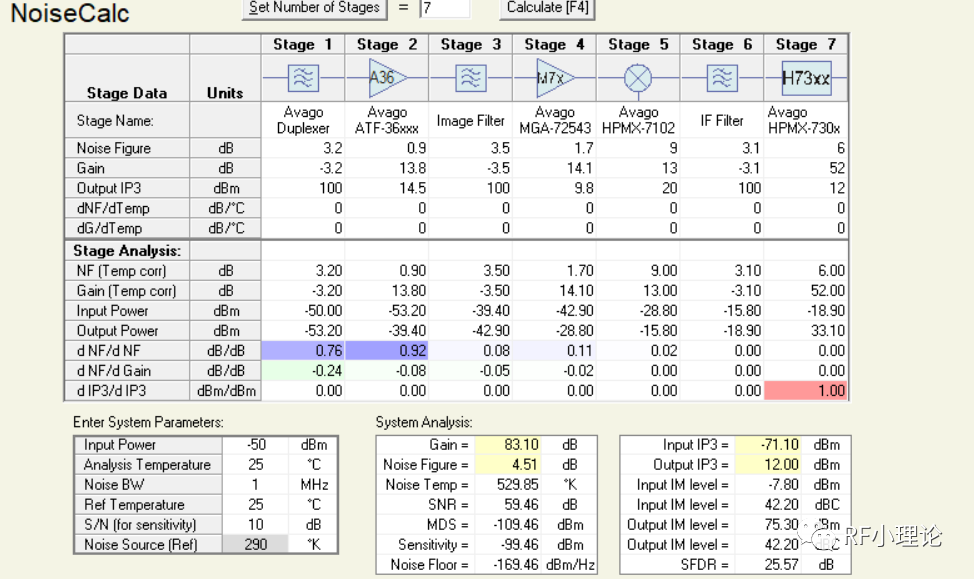Screen dimensions: 974x579
Task: Click the Stage 7 Output Power cell 33.10
Action: [x=806, y=331]
